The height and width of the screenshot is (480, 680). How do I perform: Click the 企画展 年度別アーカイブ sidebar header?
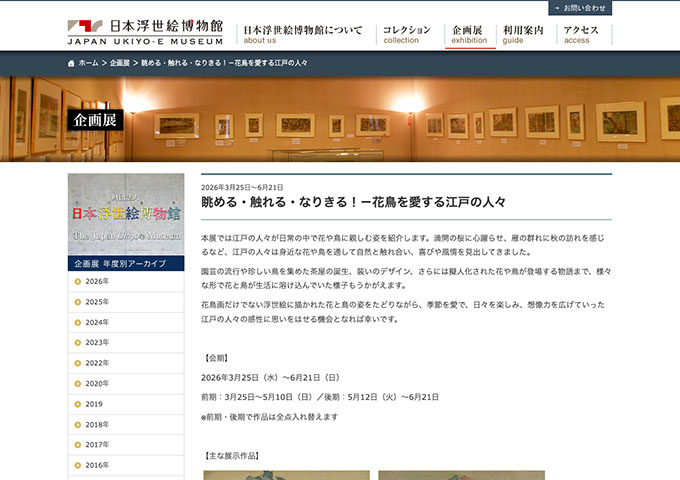(126, 263)
